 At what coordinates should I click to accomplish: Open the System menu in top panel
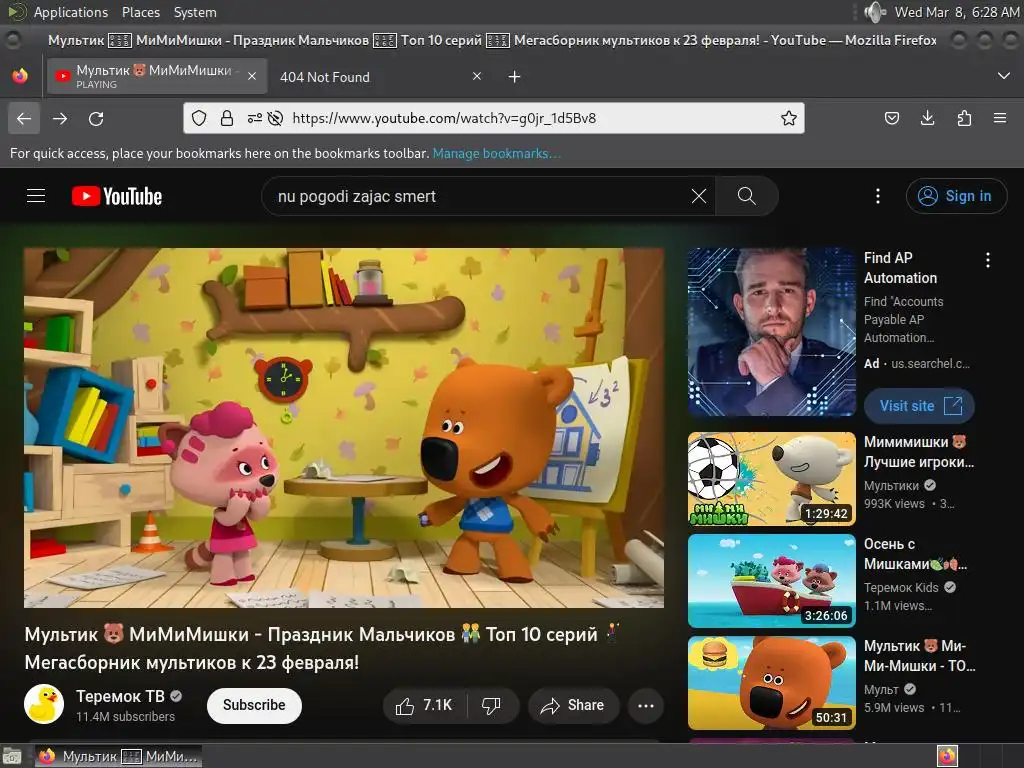pyautogui.click(x=195, y=12)
